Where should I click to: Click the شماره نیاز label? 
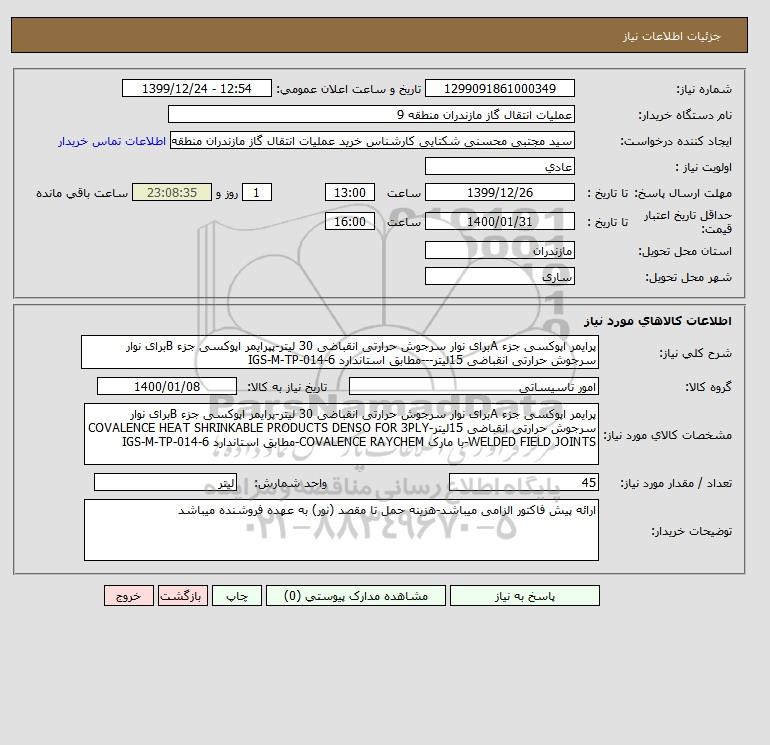pyautogui.click(x=704, y=89)
